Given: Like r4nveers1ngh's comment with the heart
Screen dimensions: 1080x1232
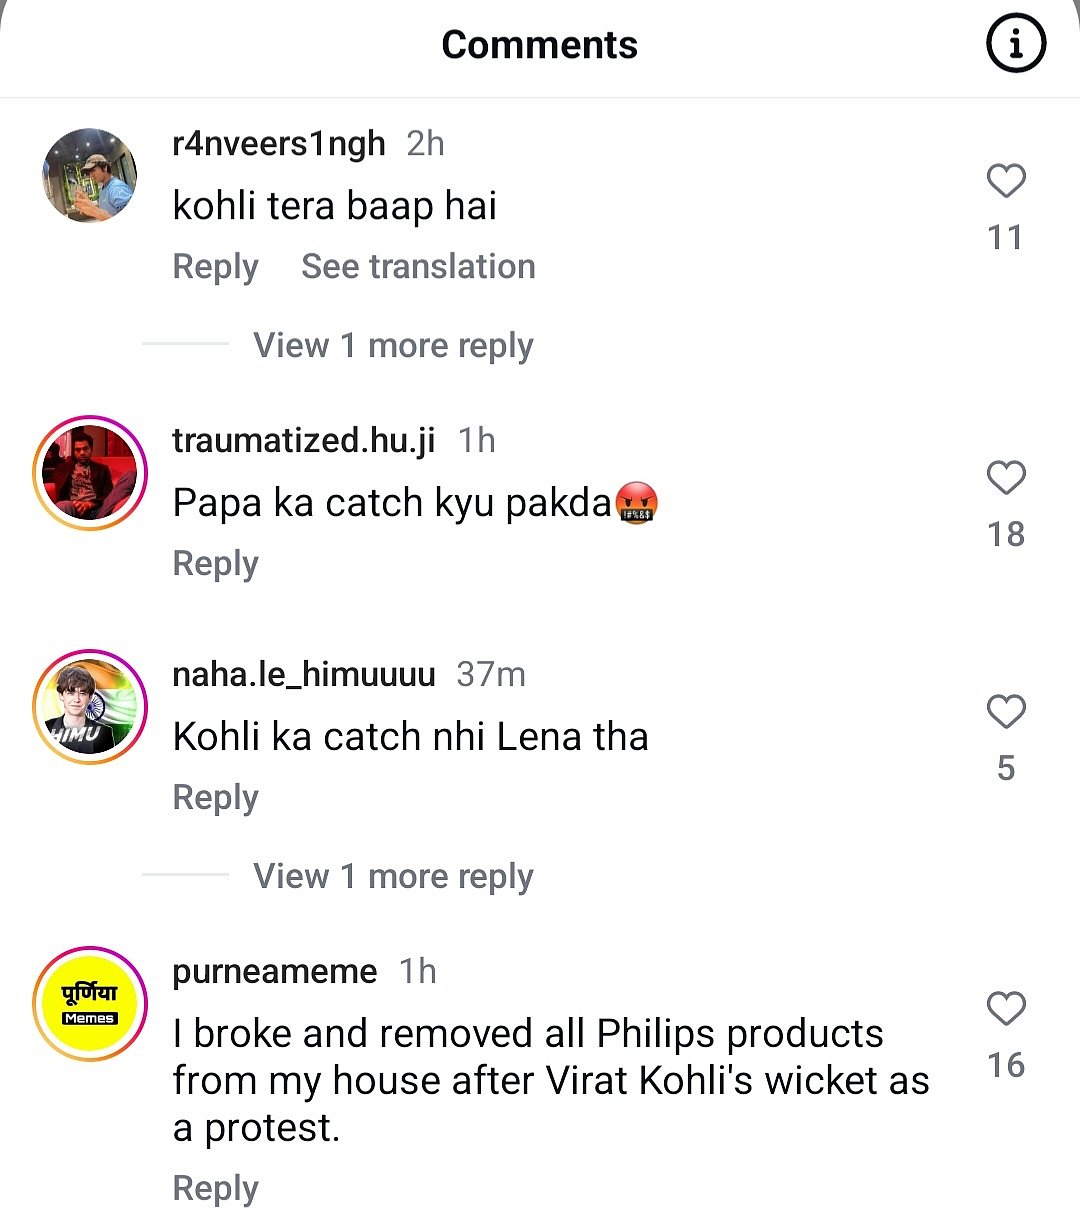Looking at the screenshot, I should pos(1006,181).
